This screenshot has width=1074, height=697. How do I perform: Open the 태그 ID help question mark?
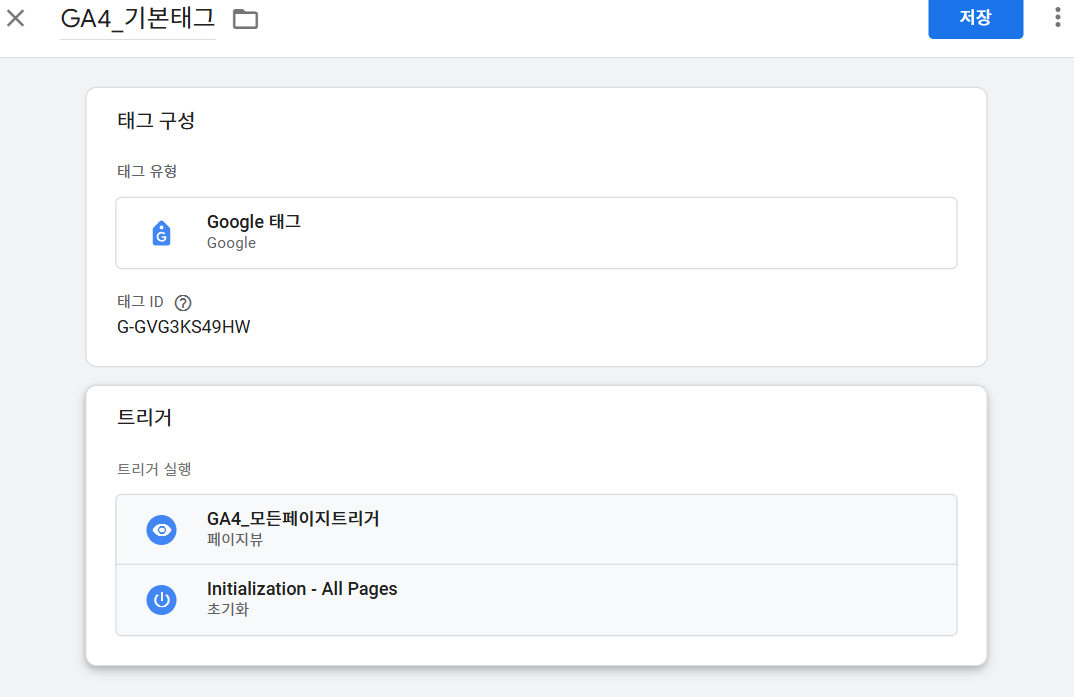tap(183, 303)
